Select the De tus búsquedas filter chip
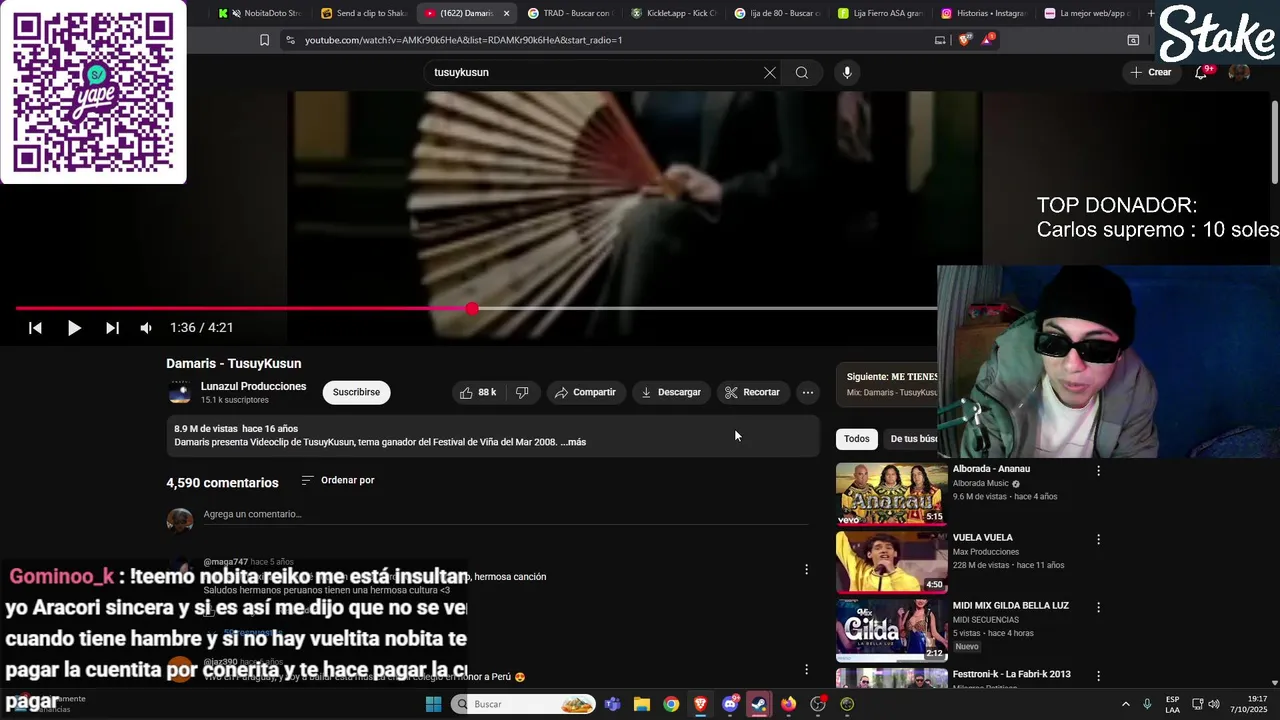This screenshot has width=1280, height=720. (912, 439)
